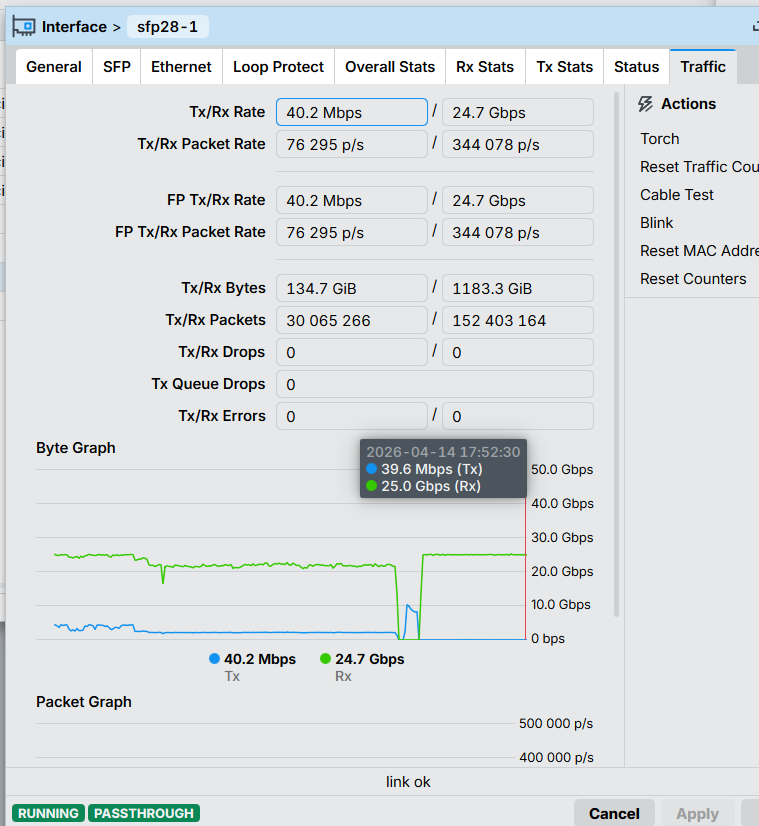Run the Cable Test action

676,195
